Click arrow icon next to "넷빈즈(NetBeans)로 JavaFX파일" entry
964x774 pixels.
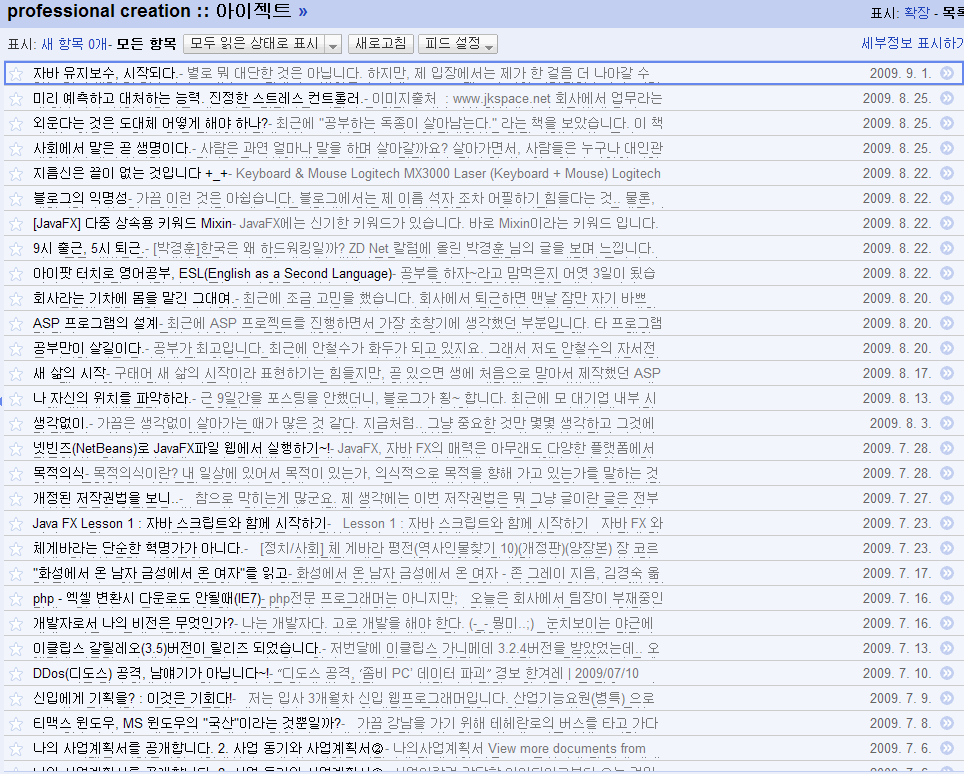tap(948, 447)
